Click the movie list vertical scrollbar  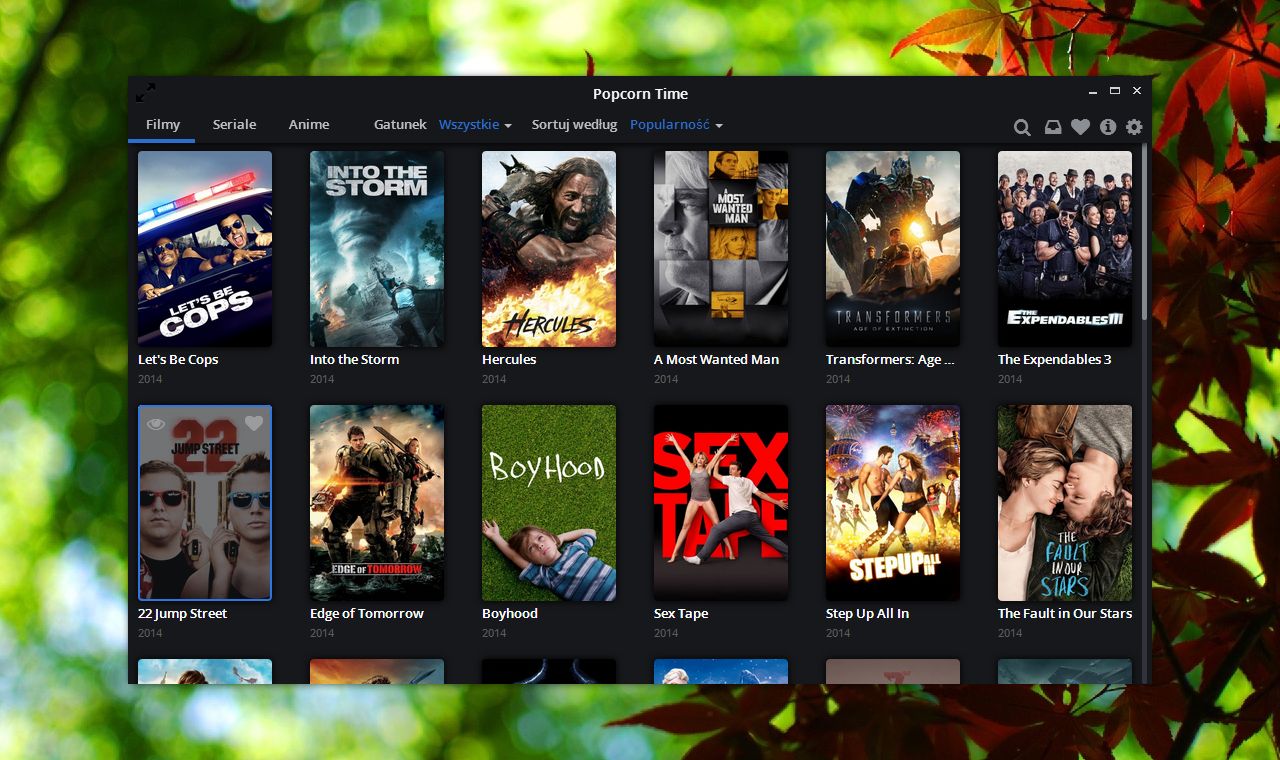click(1145, 232)
